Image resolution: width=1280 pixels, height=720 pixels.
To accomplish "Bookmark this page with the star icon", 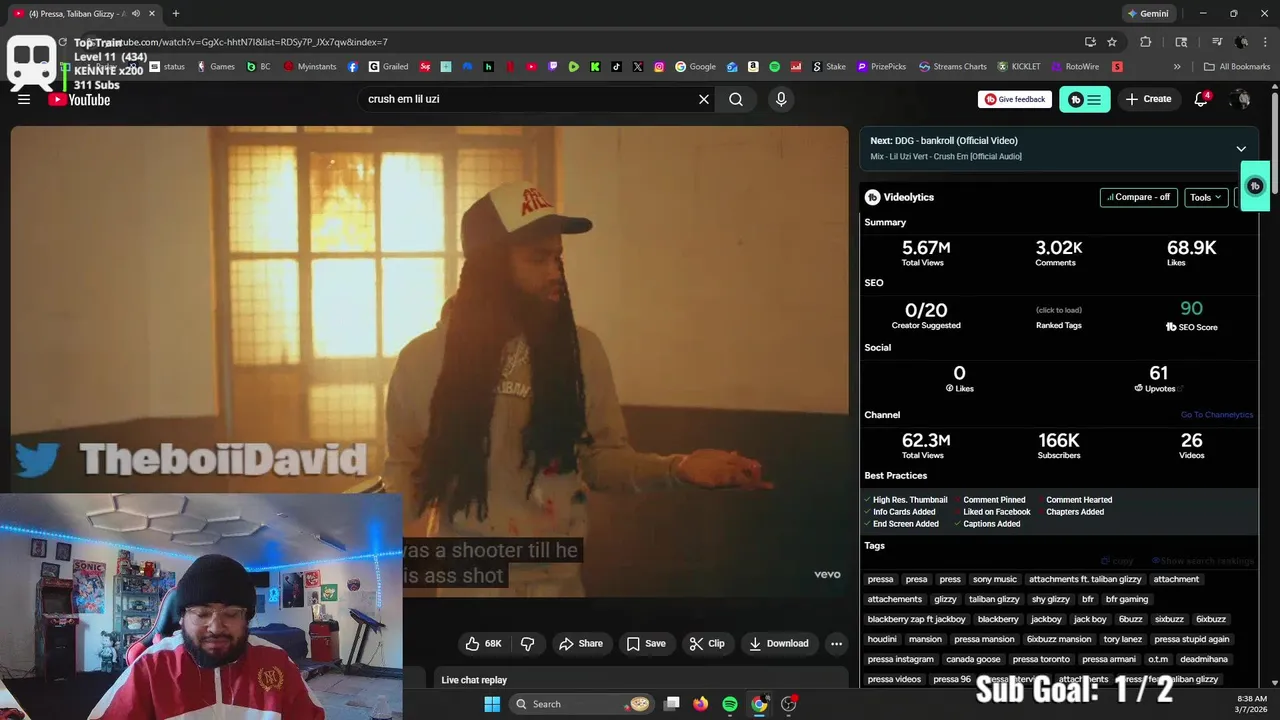I will (x=1112, y=42).
